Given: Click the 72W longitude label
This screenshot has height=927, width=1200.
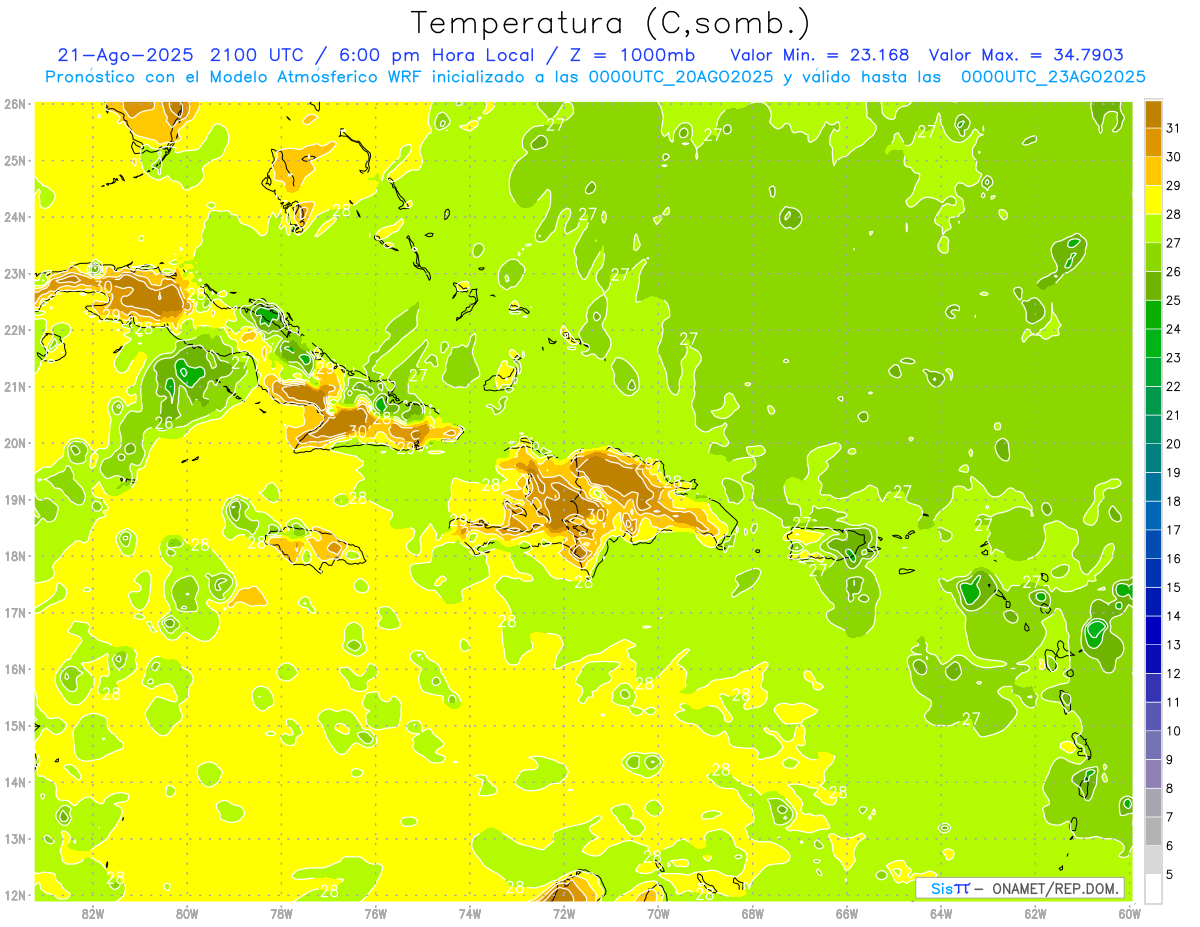Looking at the screenshot, I should pos(564,913).
